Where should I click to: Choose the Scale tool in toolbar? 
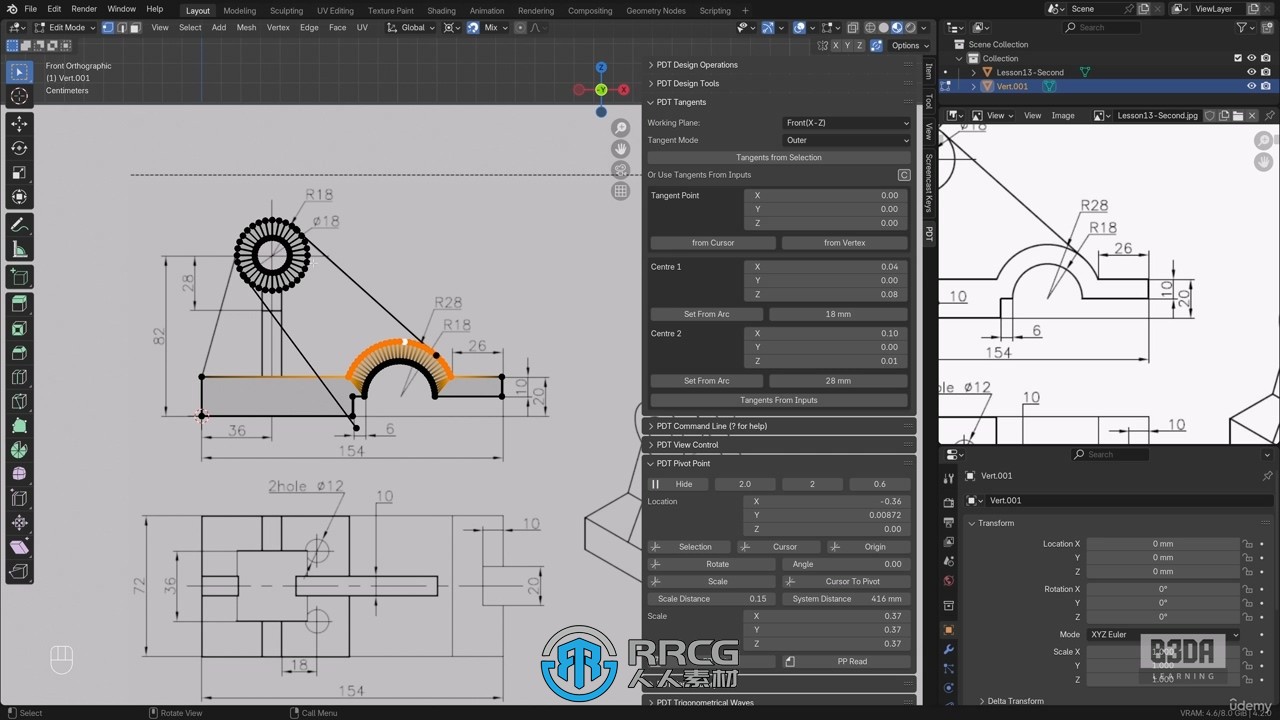point(19,172)
